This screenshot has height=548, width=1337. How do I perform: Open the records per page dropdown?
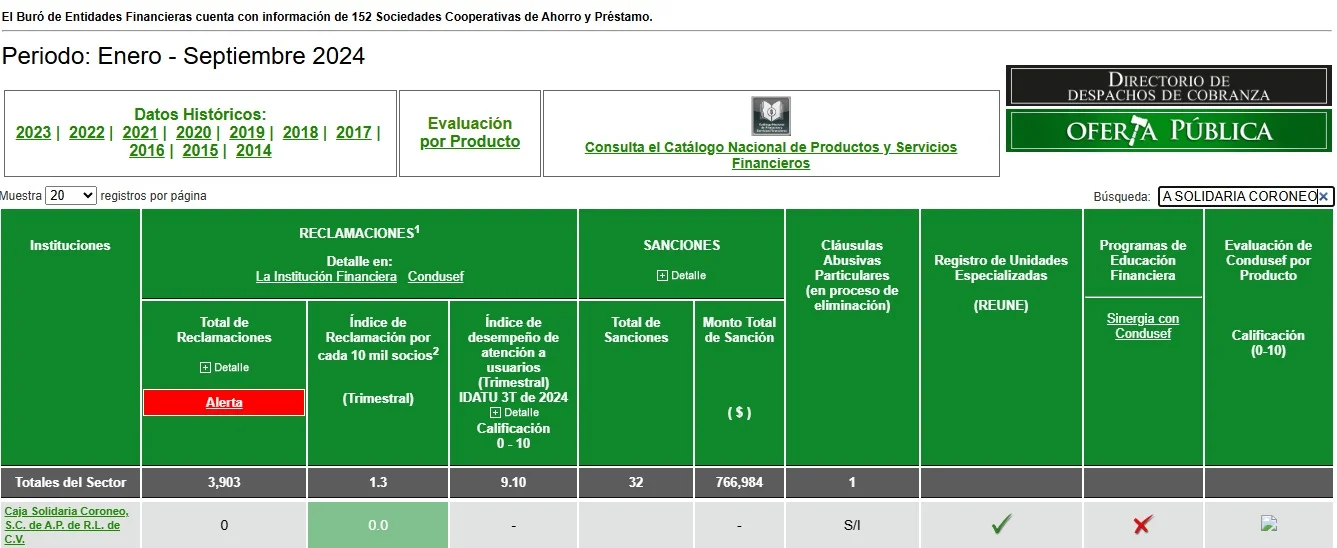71,196
